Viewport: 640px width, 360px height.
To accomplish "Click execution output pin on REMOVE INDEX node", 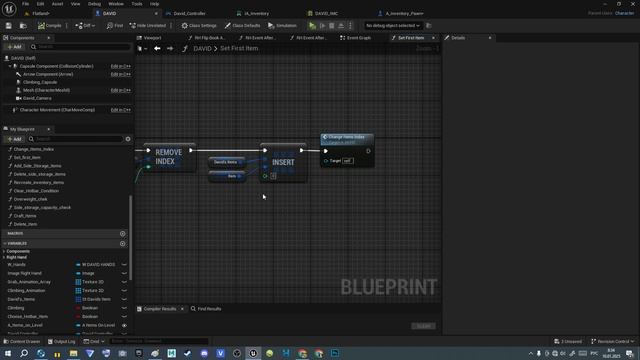I will coord(191,151).
